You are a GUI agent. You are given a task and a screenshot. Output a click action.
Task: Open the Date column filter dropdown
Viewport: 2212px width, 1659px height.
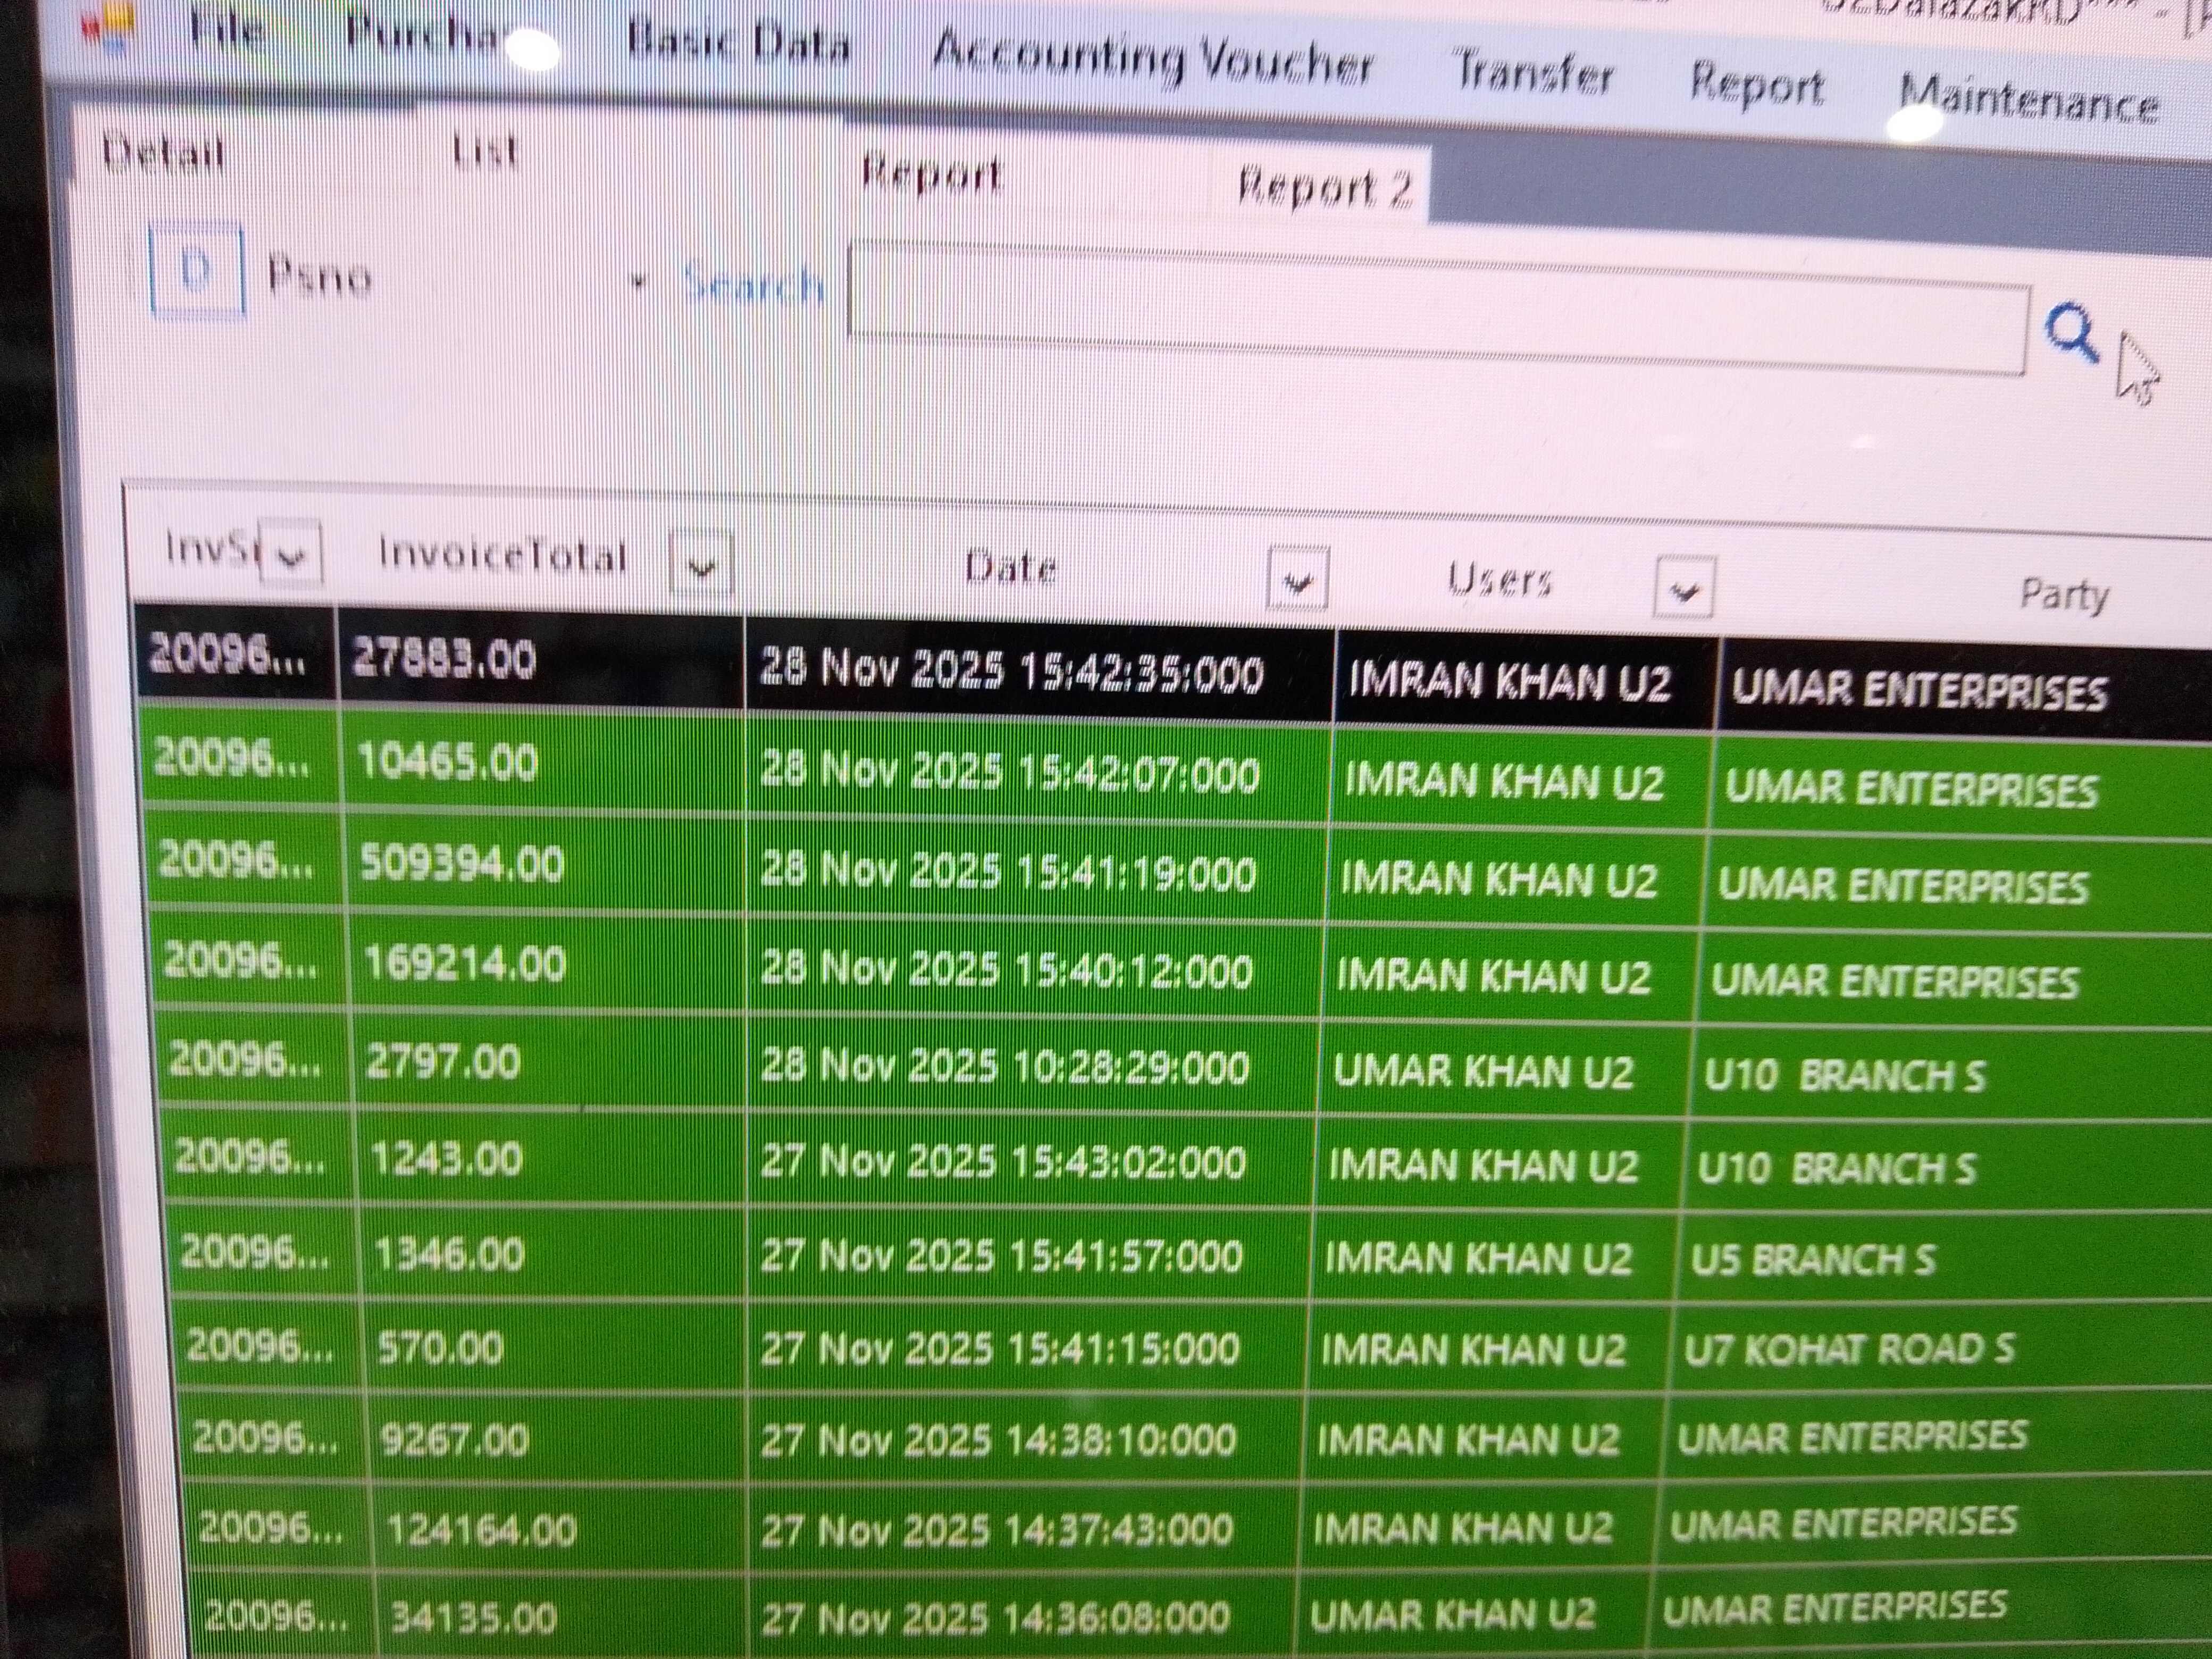tap(1296, 580)
